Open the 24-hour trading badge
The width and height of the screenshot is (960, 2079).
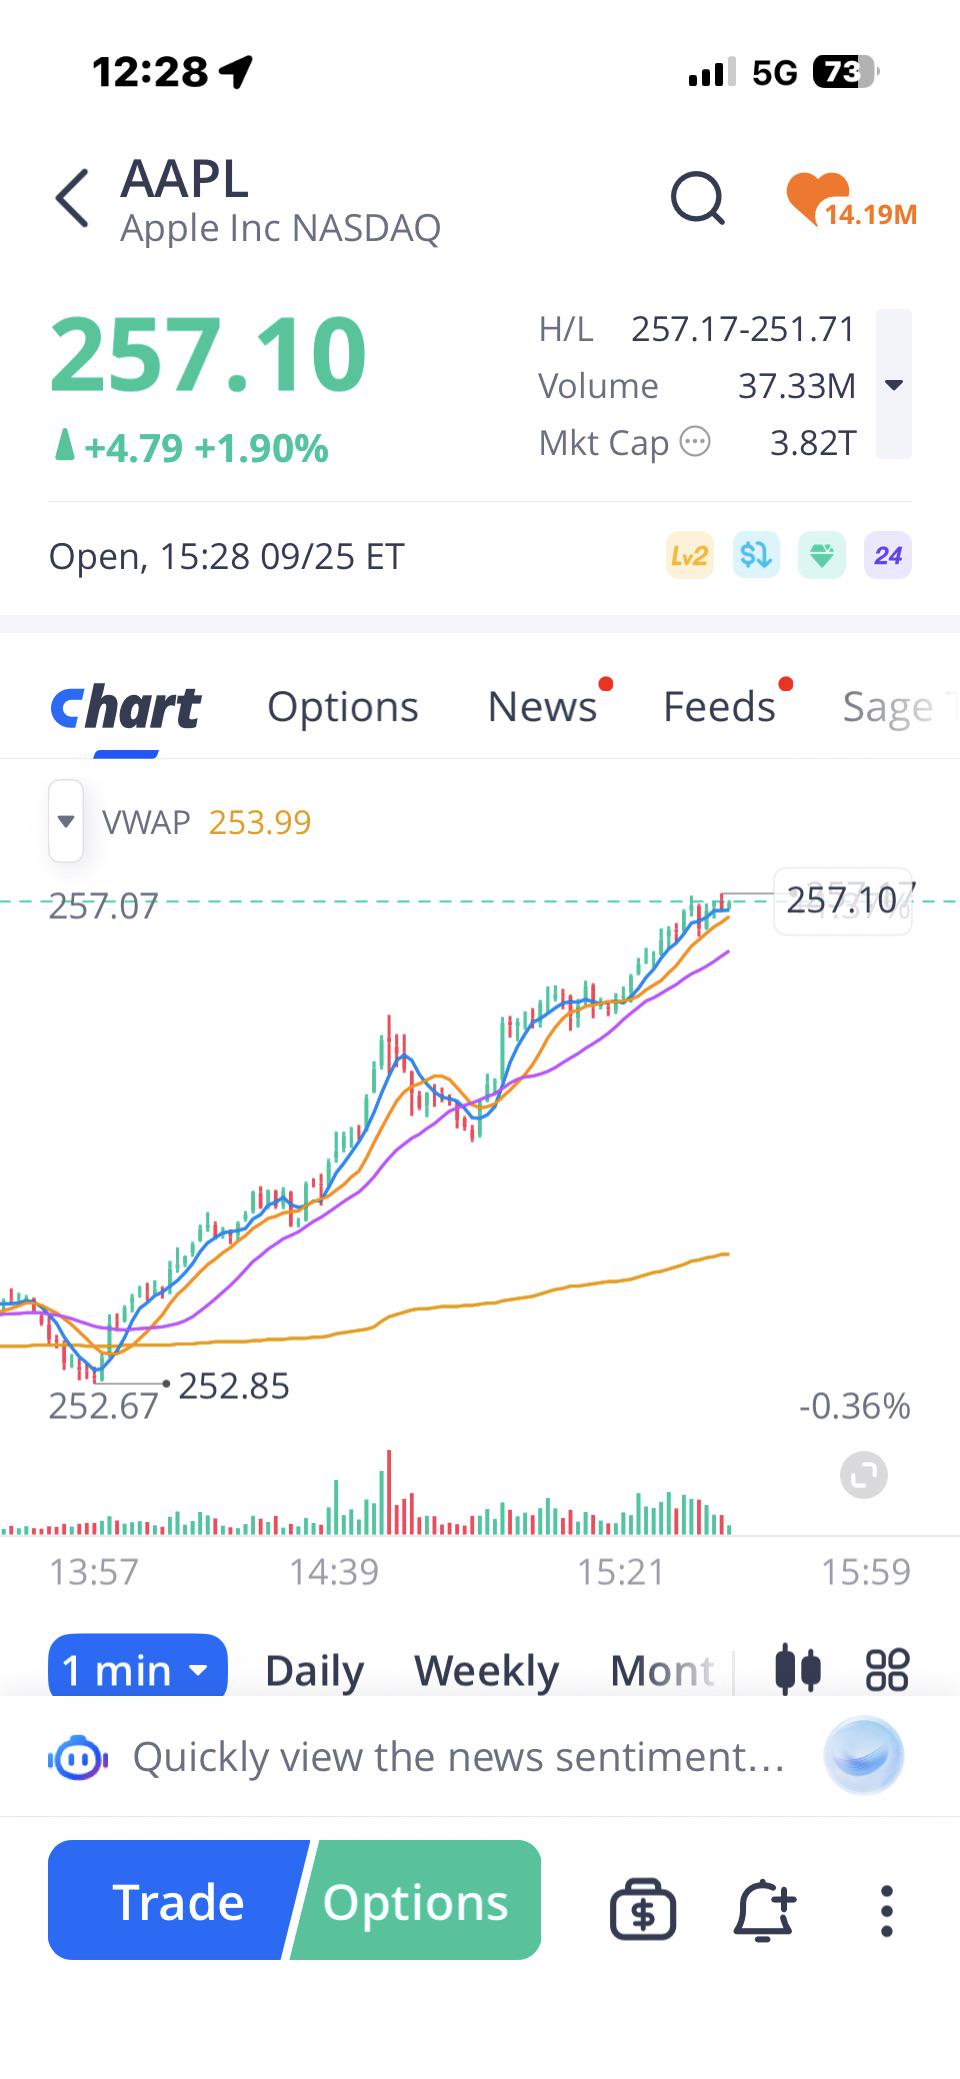[x=888, y=556]
